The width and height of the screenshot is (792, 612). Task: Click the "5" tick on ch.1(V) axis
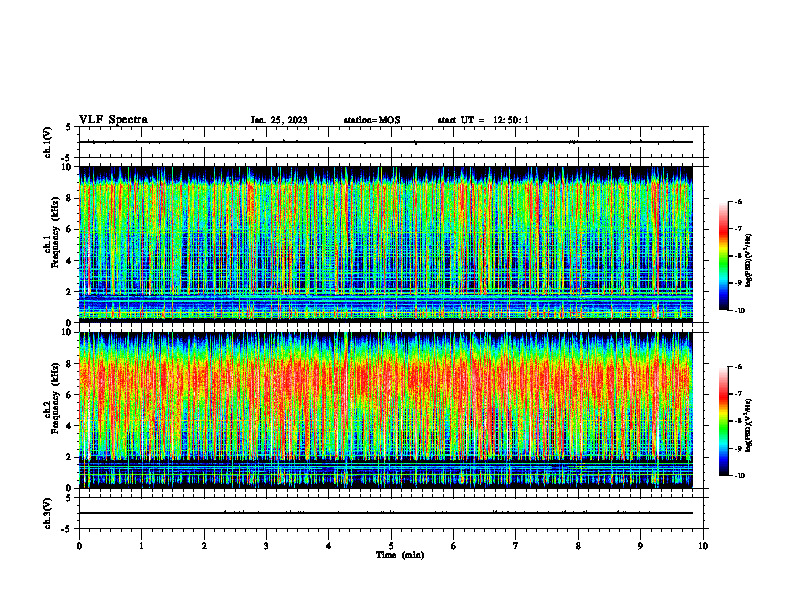click(x=68, y=128)
